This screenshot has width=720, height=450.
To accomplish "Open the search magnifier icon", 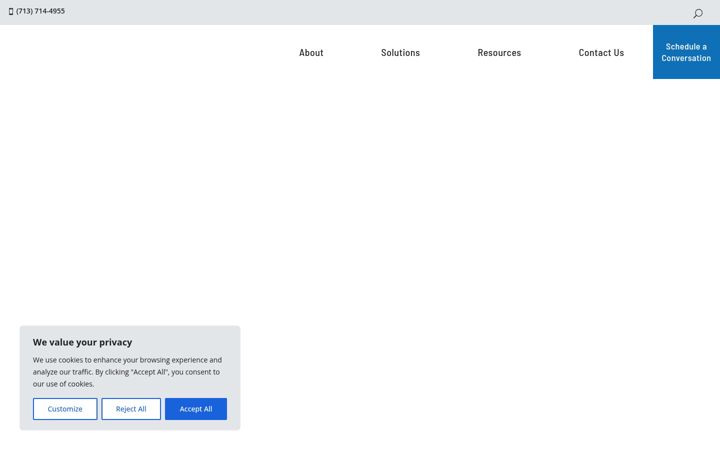I will [698, 14].
